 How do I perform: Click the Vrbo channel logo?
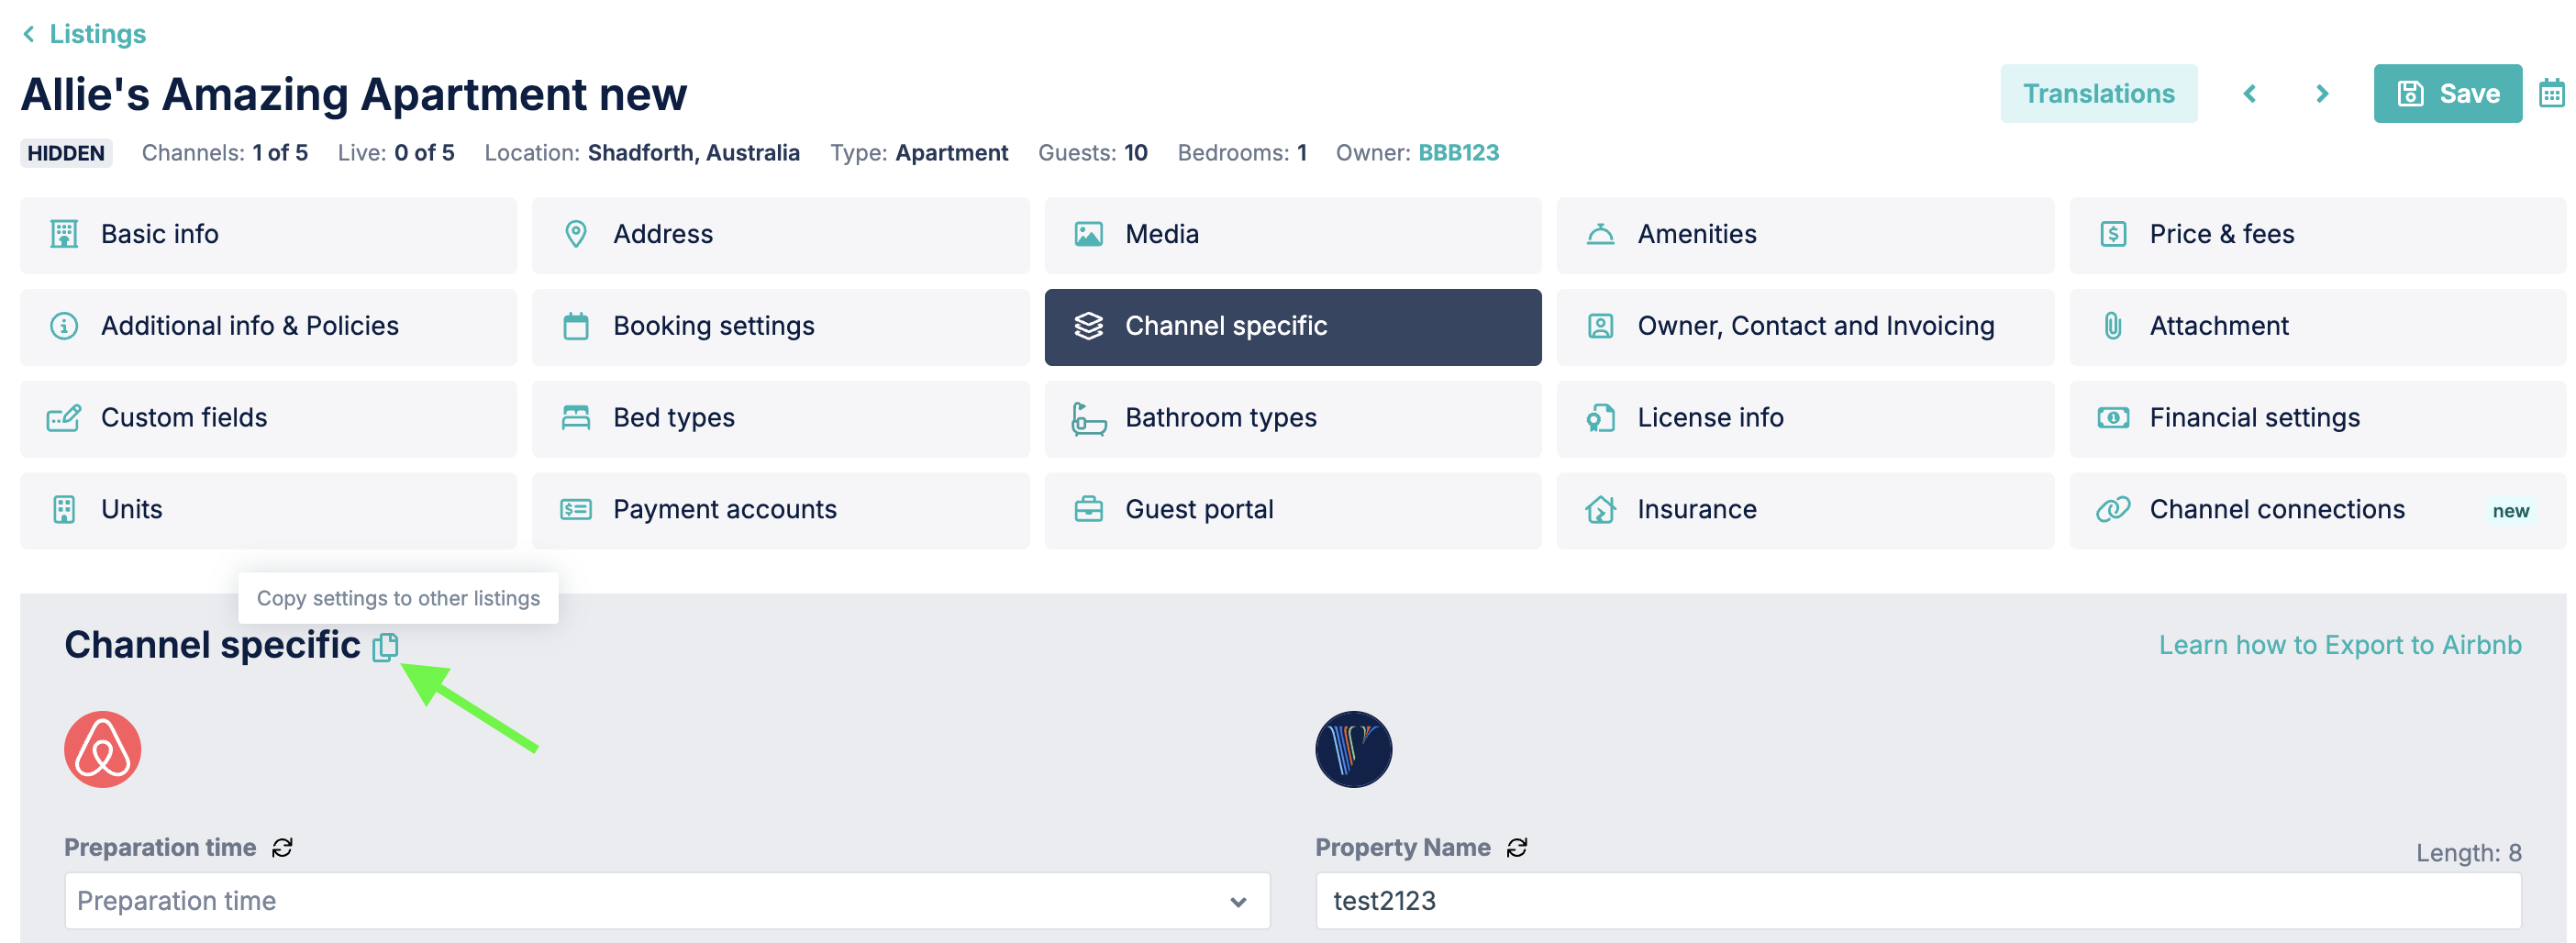[x=1353, y=749]
